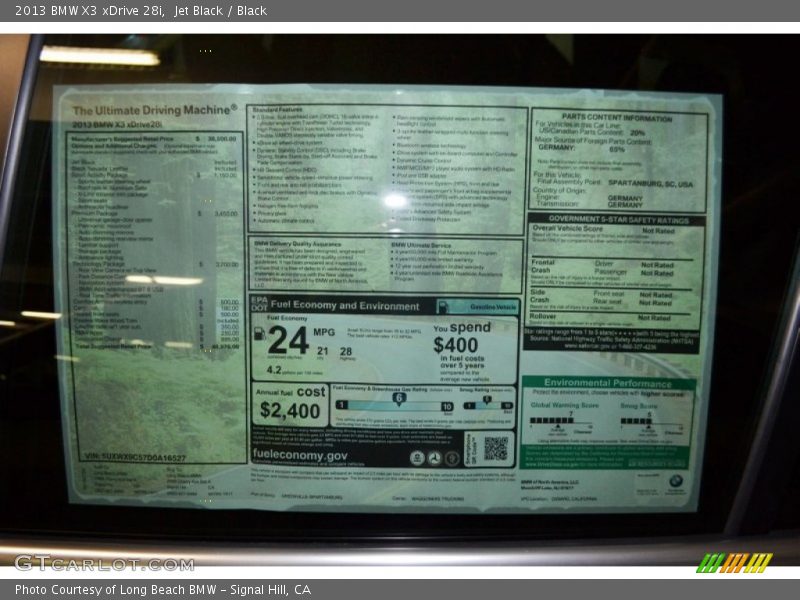Click the fuel pump icon beside Gasoline Vehicle
This screenshot has height=600, width=800.
(443, 307)
